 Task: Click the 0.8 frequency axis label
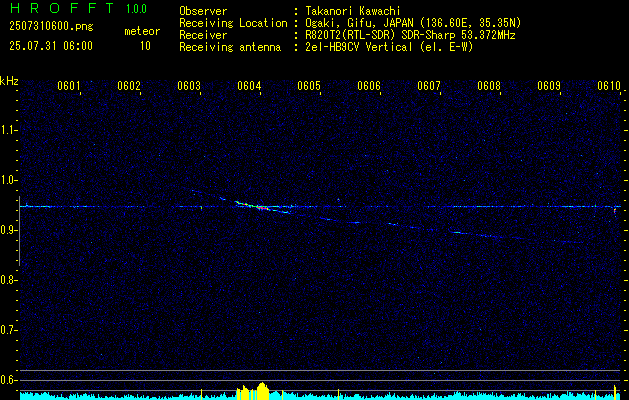[8, 280]
